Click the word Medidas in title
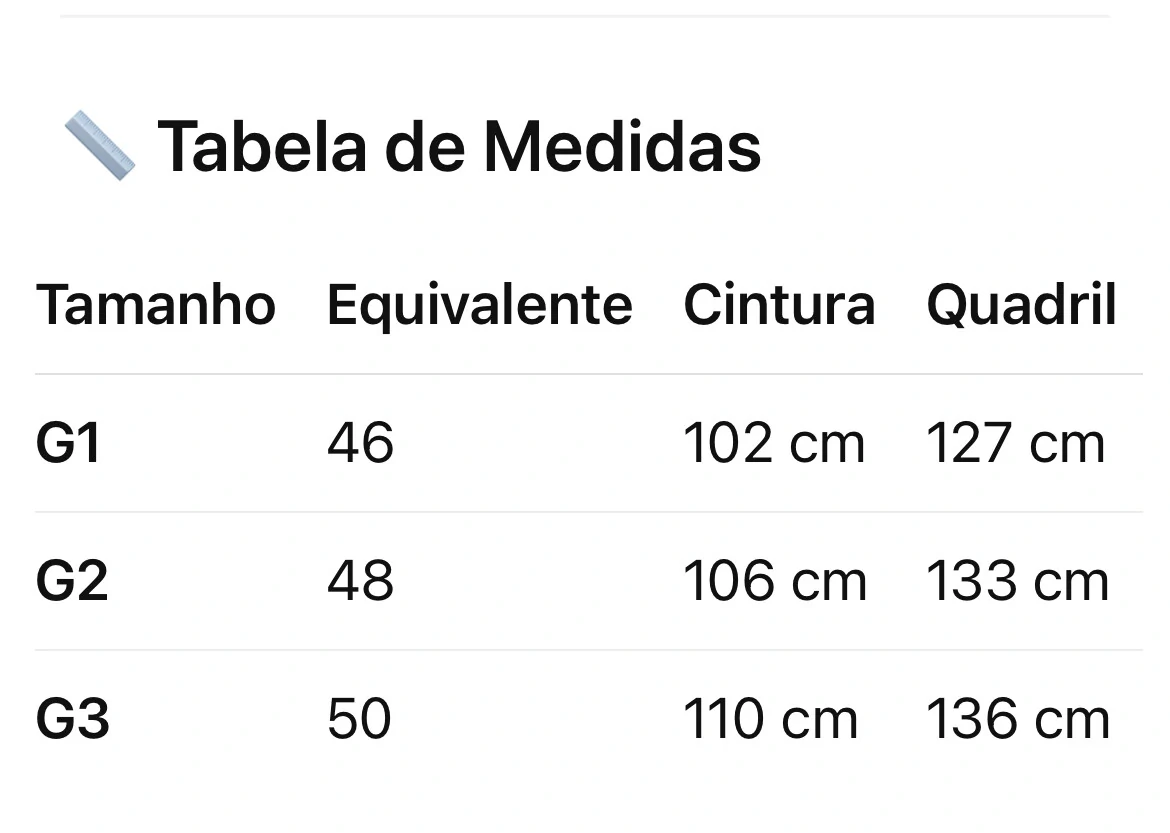The image size is (1170, 833). coord(622,147)
